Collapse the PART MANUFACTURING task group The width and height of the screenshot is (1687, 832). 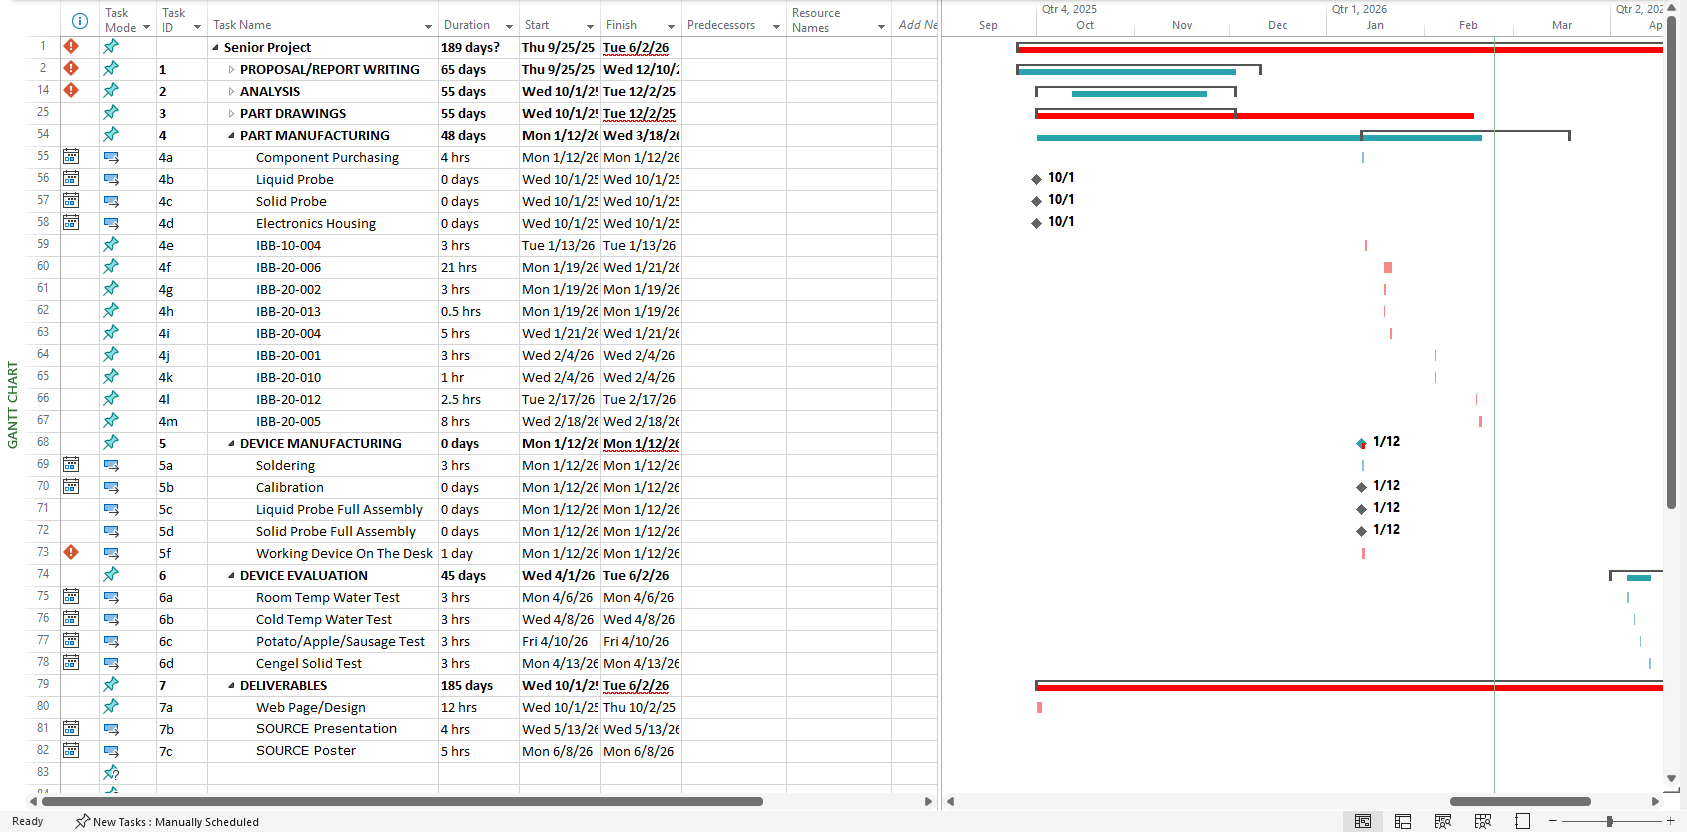[231, 136]
